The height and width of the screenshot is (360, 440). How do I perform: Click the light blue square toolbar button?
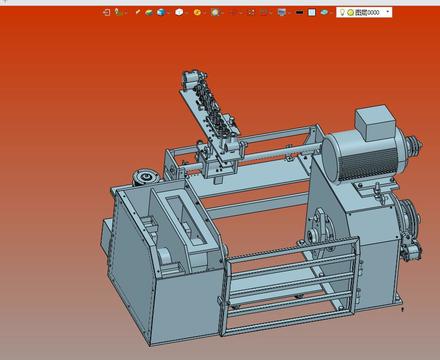point(312,12)
